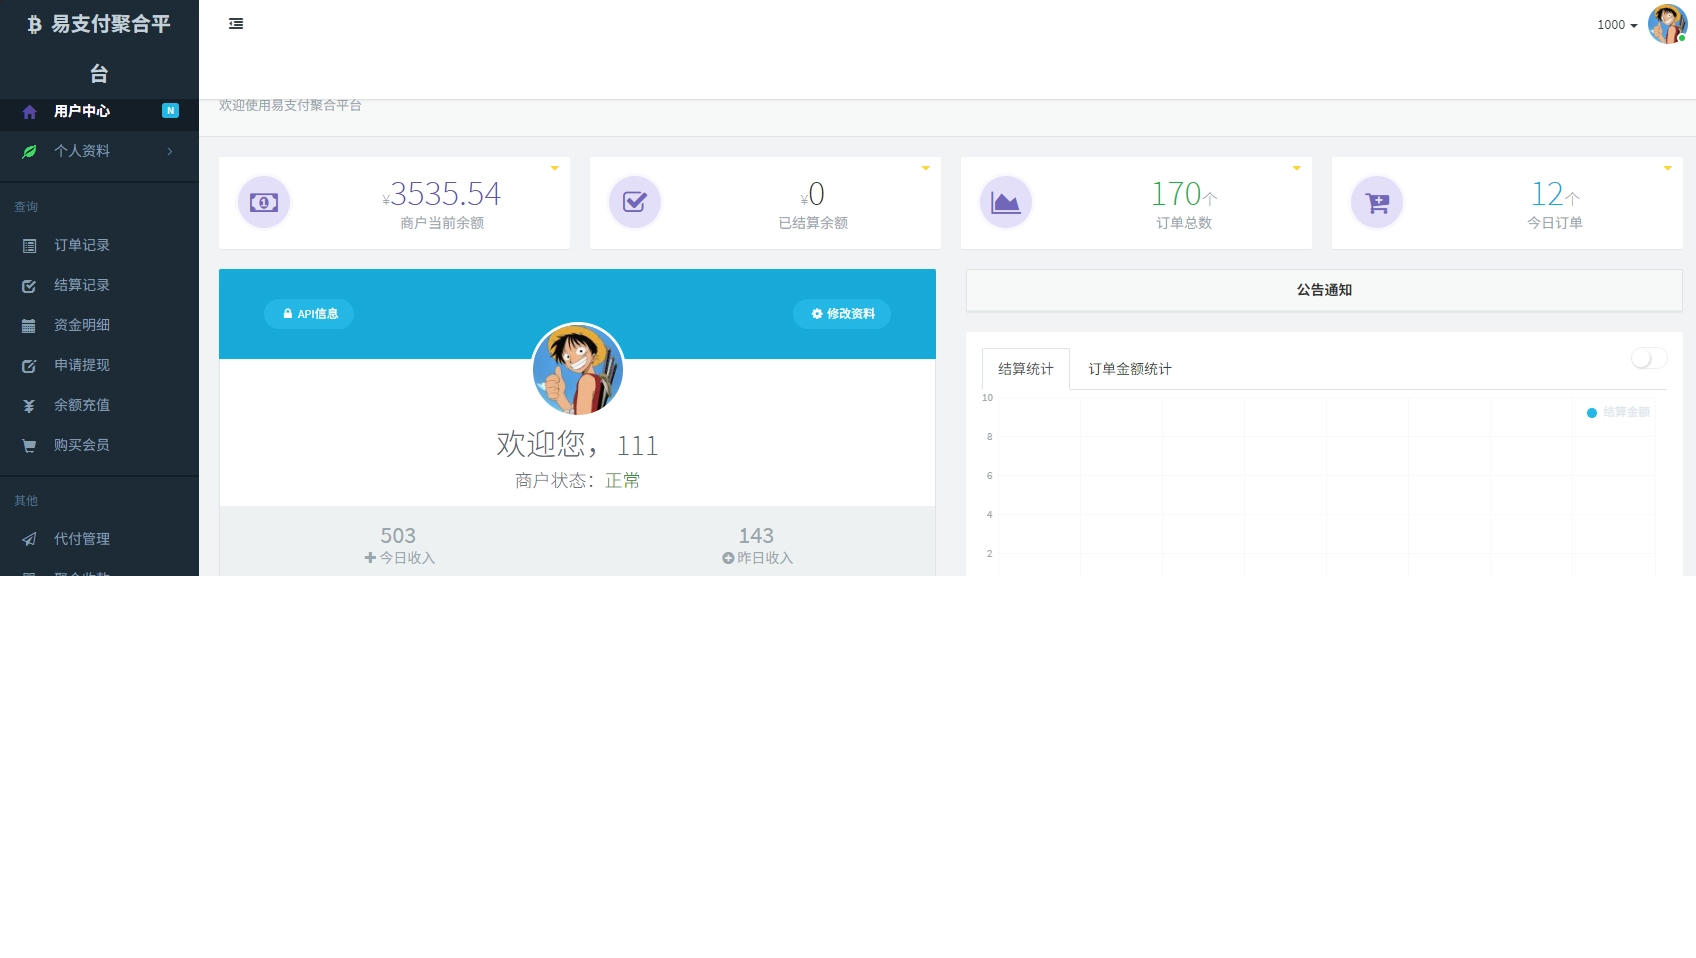The image size is (1696, 958).
Task: Switch to the 订单金额统计 tab
Action: tap(1130, 369)
